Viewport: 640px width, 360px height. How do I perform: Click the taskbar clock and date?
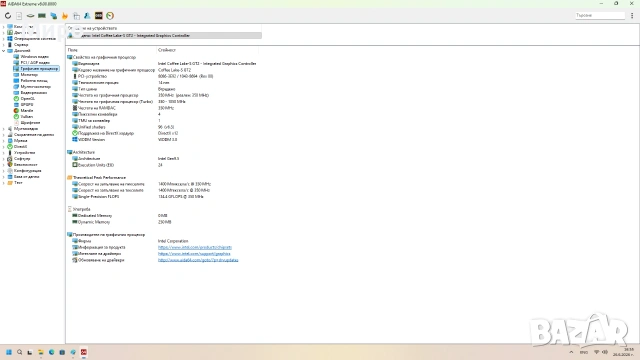[x=623, y=352]
